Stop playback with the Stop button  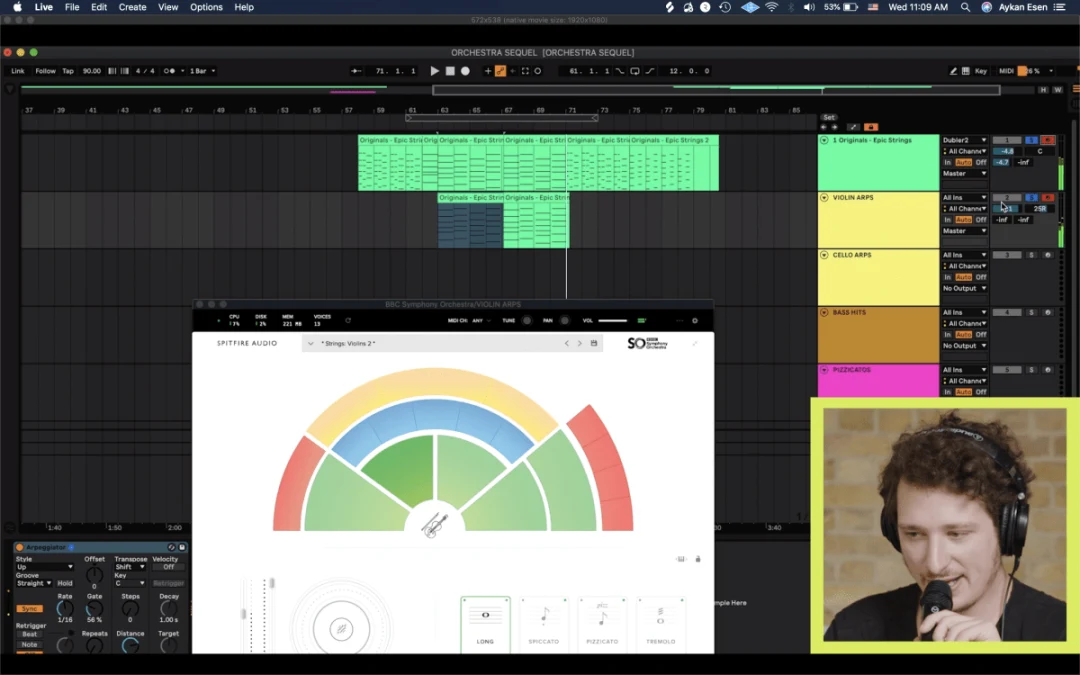pos(450,71)
